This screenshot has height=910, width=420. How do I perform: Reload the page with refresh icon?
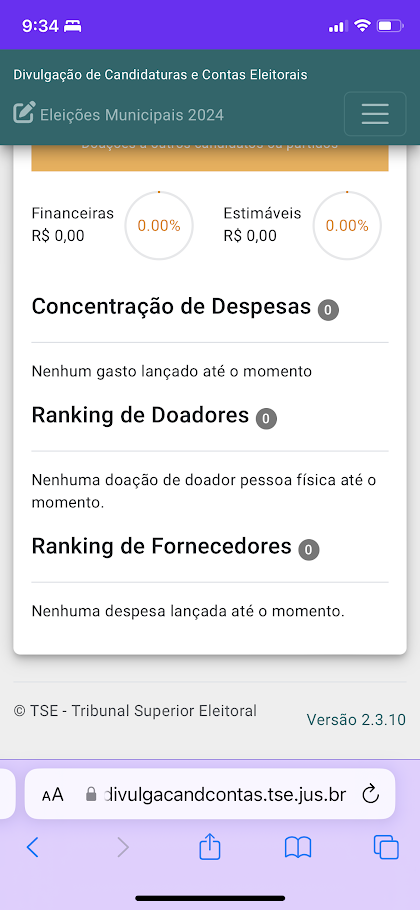tap(370, 794)
